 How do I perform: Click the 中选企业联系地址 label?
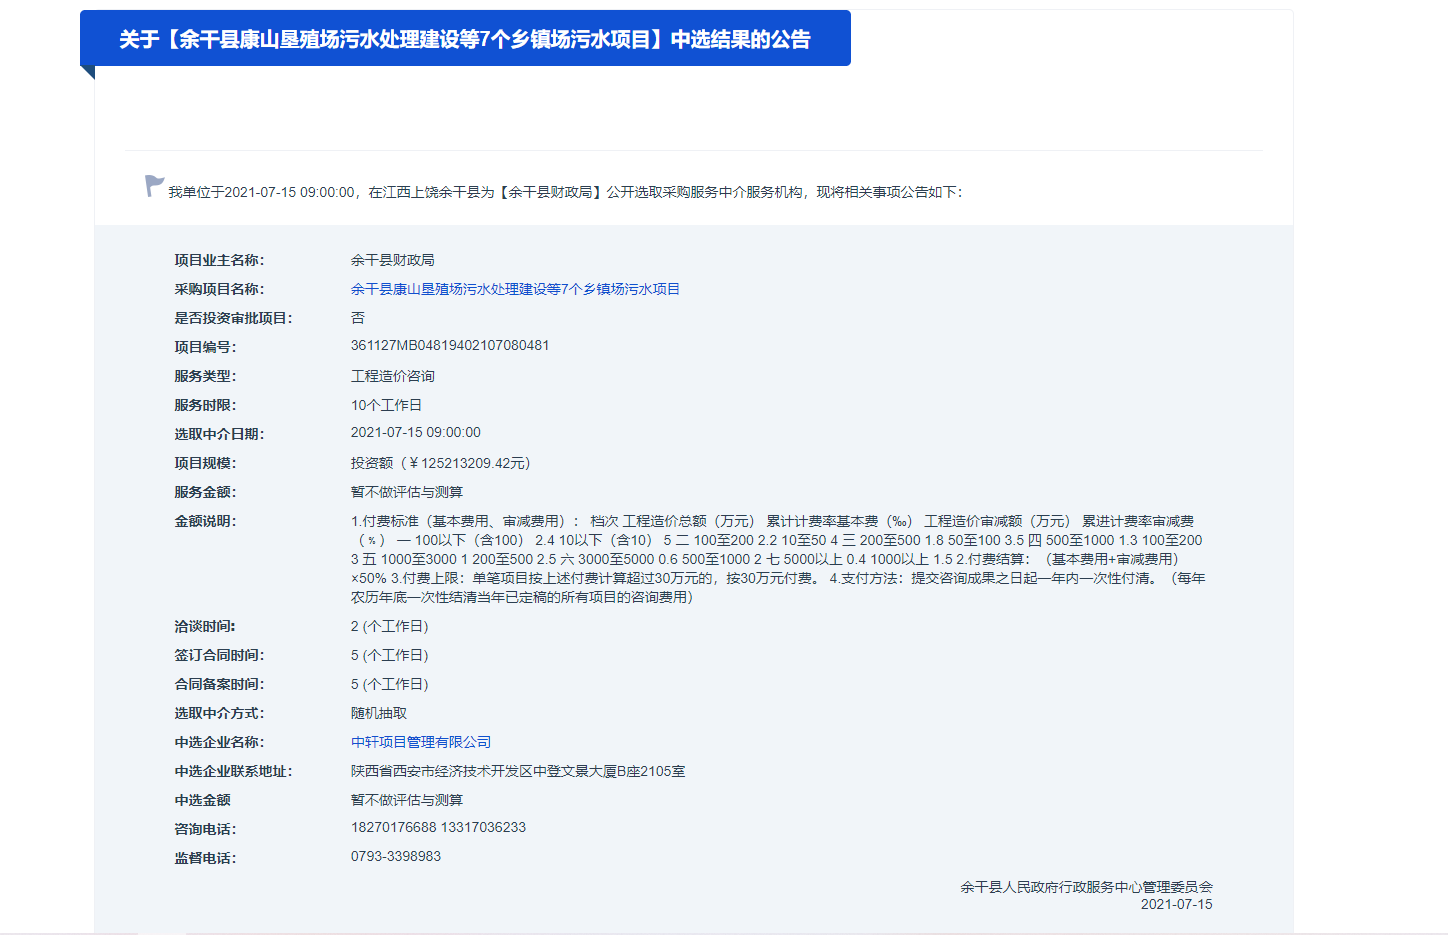pyautogui.click(x=233, y=771)
